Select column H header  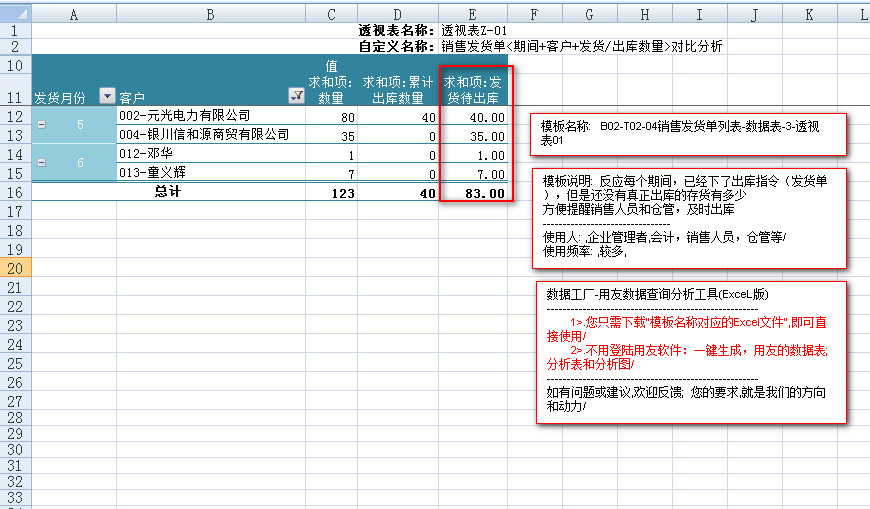click(x=643, y=15)
